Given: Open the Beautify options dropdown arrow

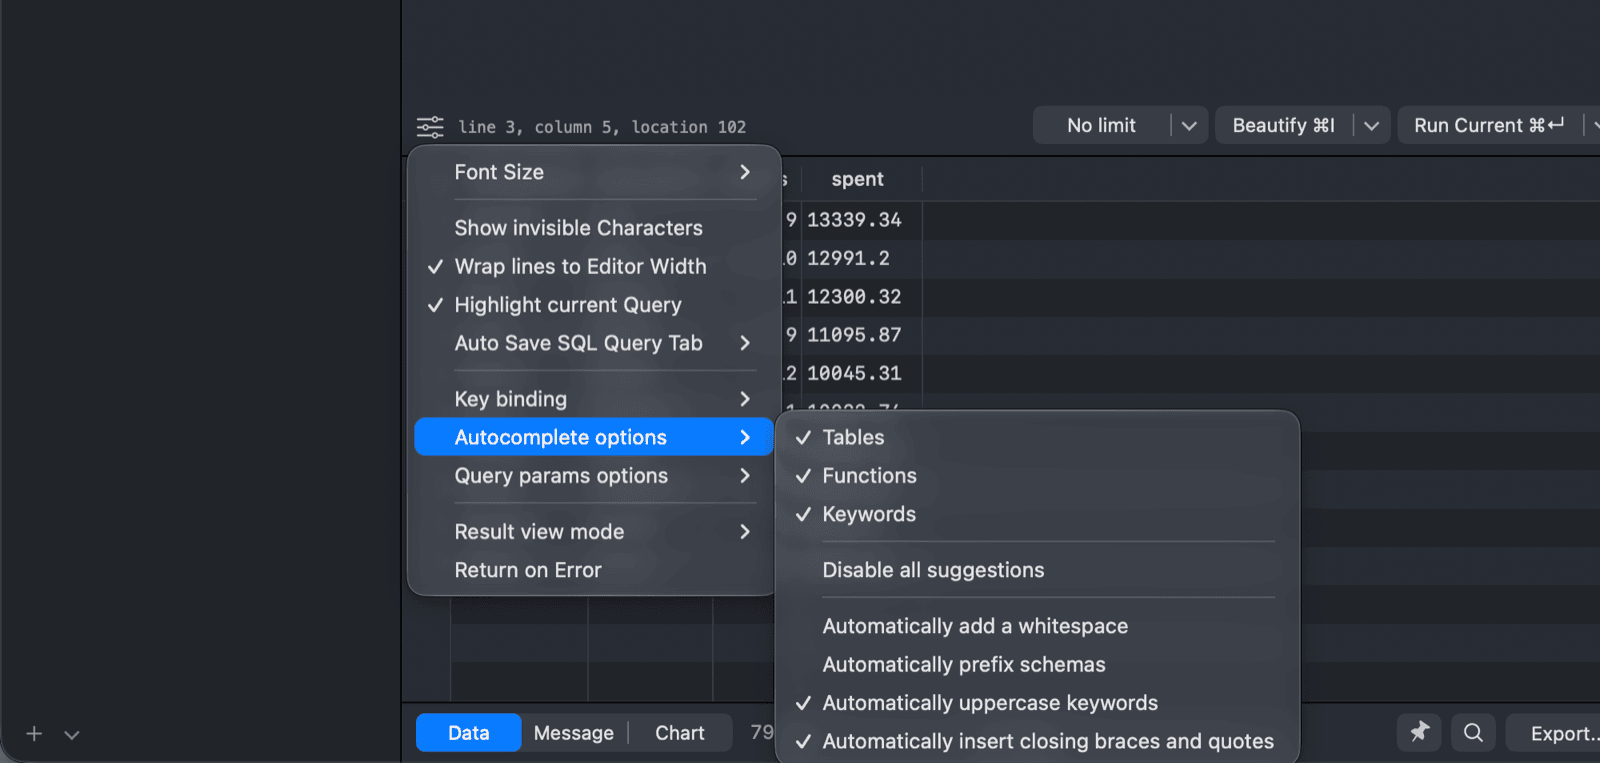Looking at the screenshot, I should [x=1371, y=126].
